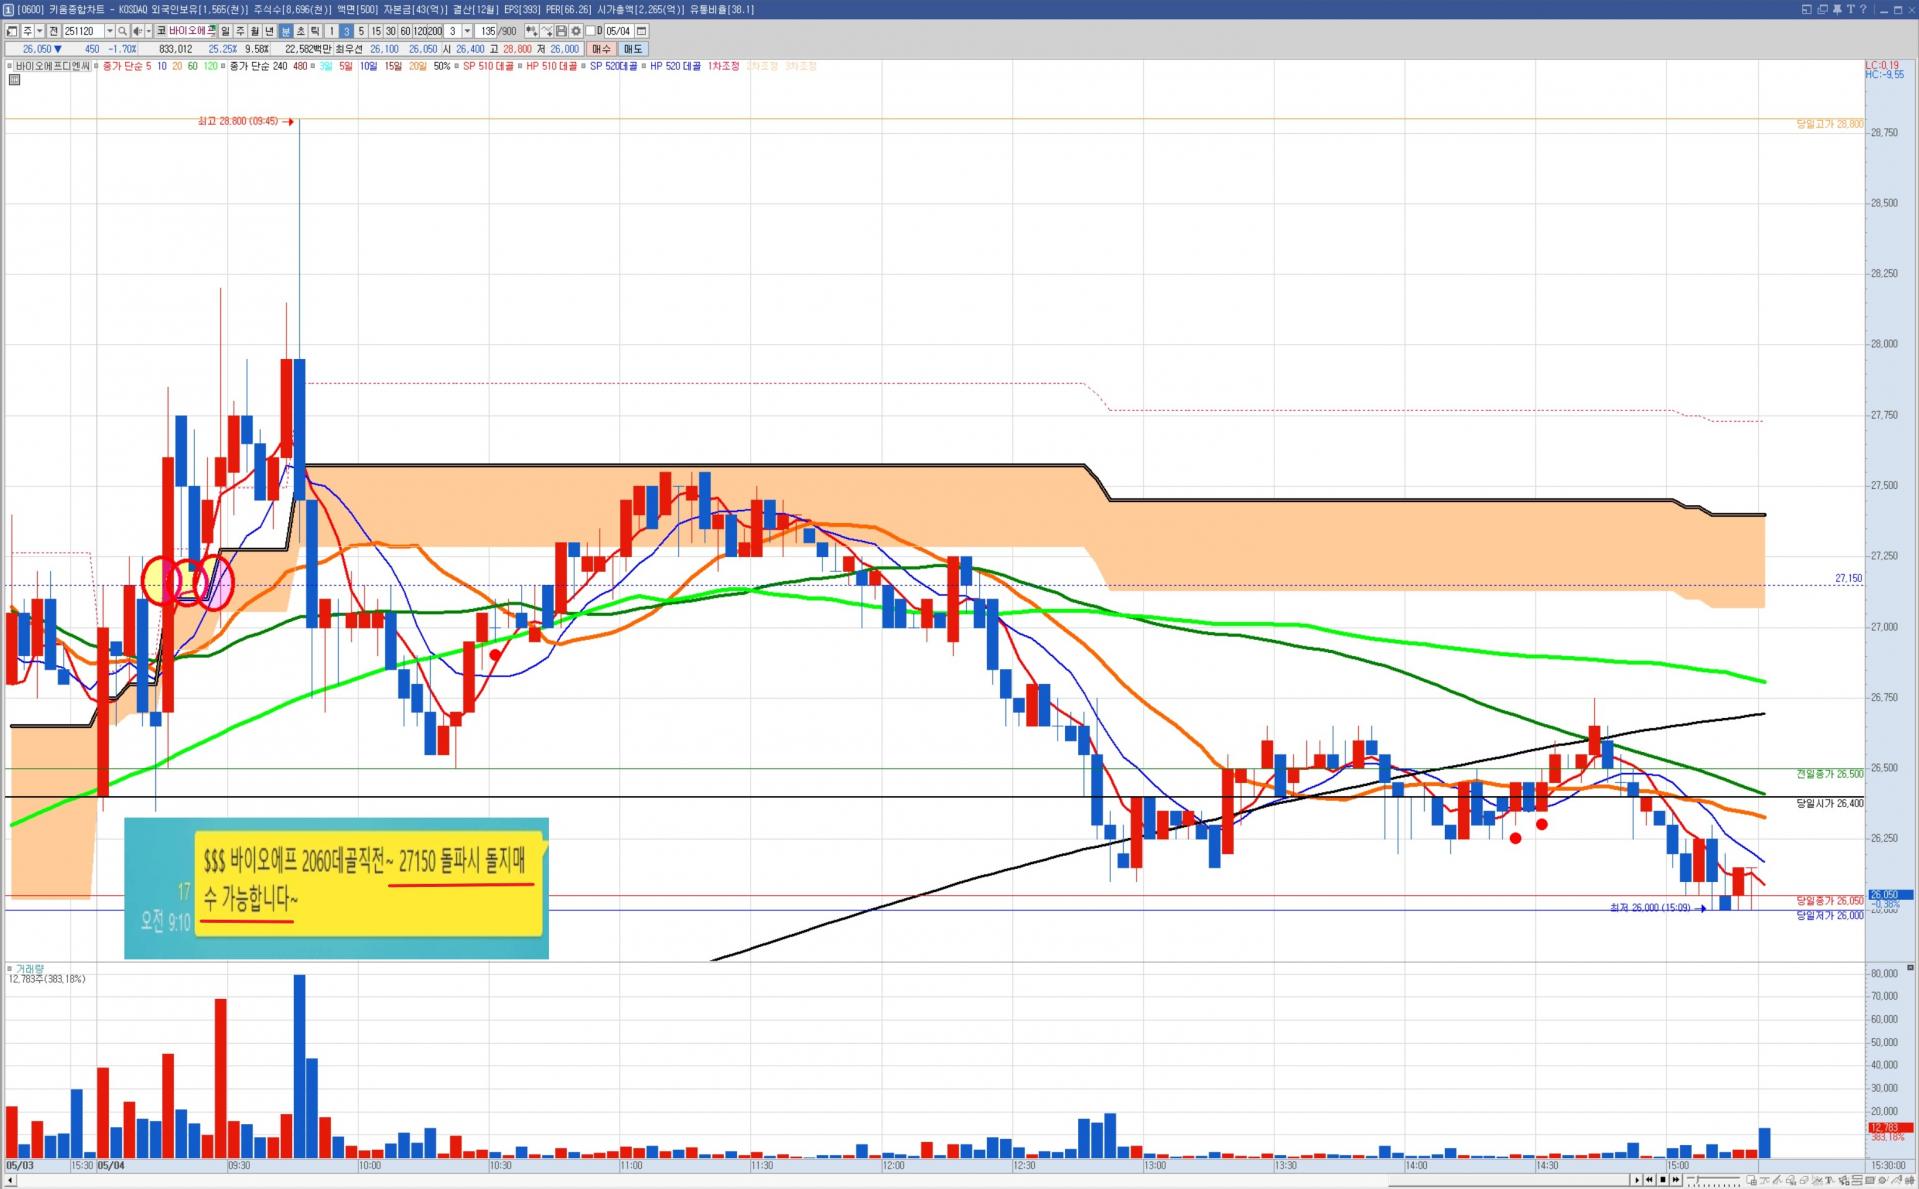This screenshot has height=1189, width=1919.
Task: Select the 120-minute interval button
Action: tap(420, 31)
